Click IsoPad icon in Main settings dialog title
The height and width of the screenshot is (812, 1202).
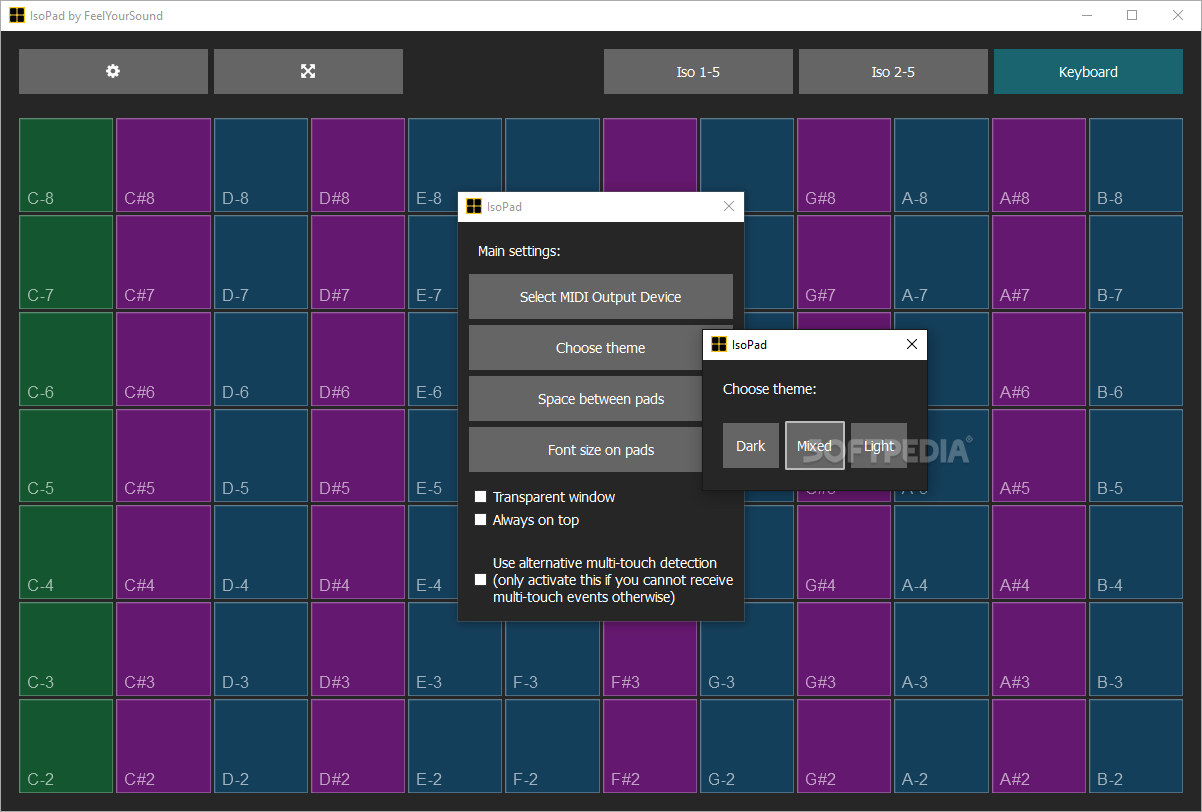click(x=474, y=207)
